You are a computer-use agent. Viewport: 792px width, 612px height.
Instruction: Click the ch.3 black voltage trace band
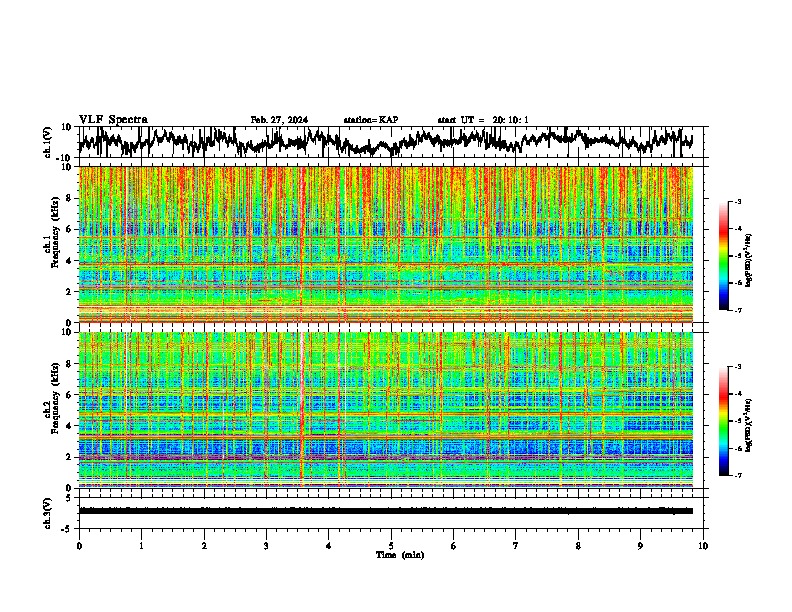pos(385,511)
